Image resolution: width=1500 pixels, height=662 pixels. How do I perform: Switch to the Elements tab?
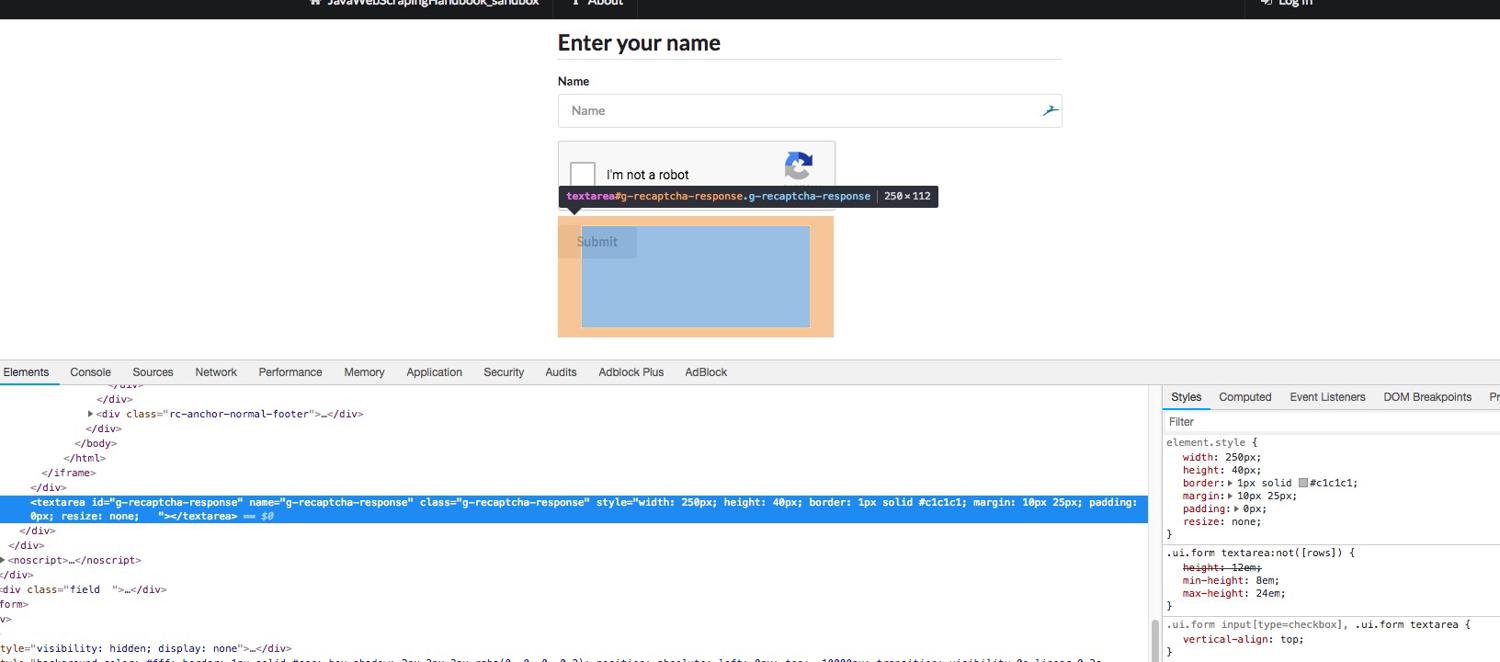coord(26,372)
